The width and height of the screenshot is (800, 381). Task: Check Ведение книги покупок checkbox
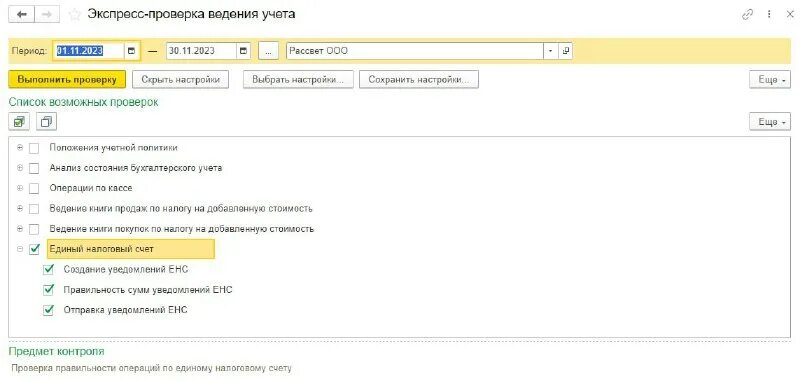[34, 229]
